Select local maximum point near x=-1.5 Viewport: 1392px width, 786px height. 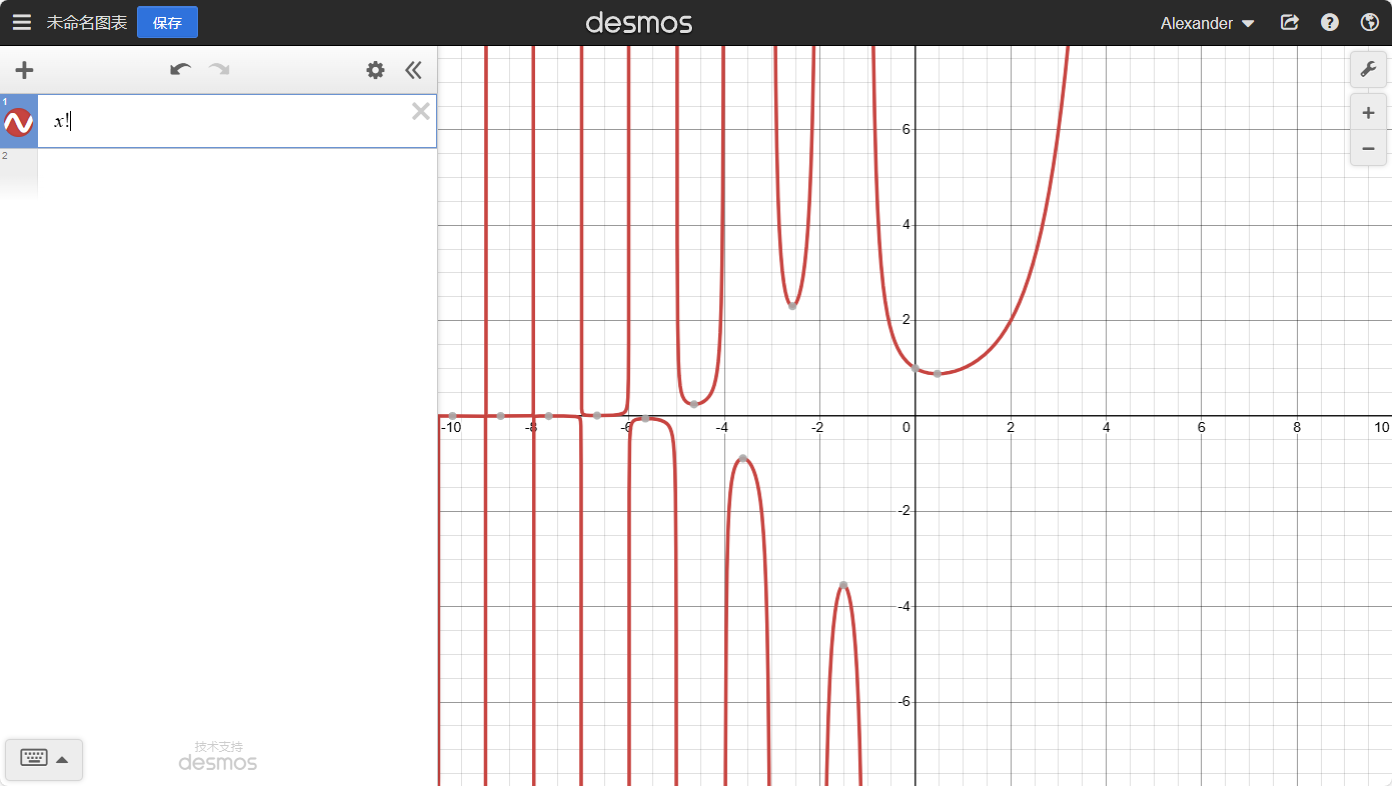pyautogui.click(x=843, y=584)
